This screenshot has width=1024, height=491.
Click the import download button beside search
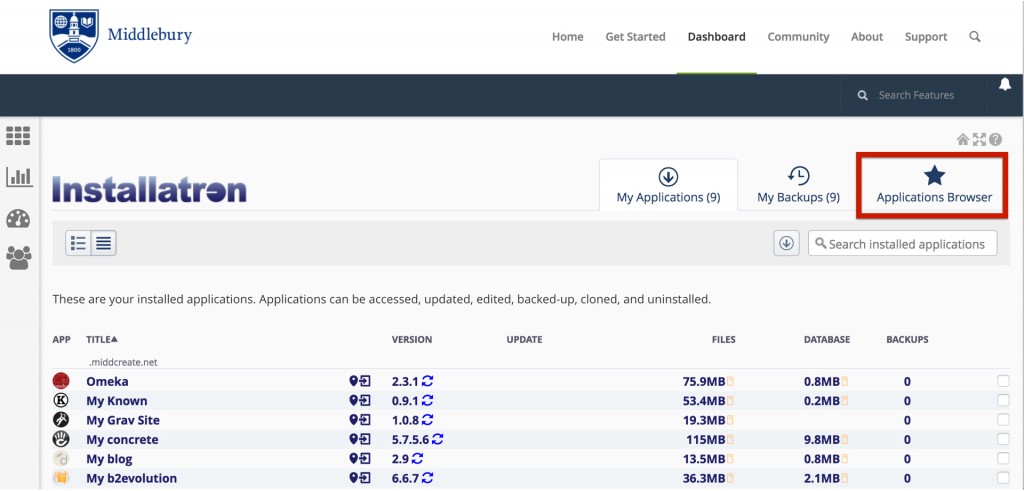pyautogui.click(x=786, y=243)
